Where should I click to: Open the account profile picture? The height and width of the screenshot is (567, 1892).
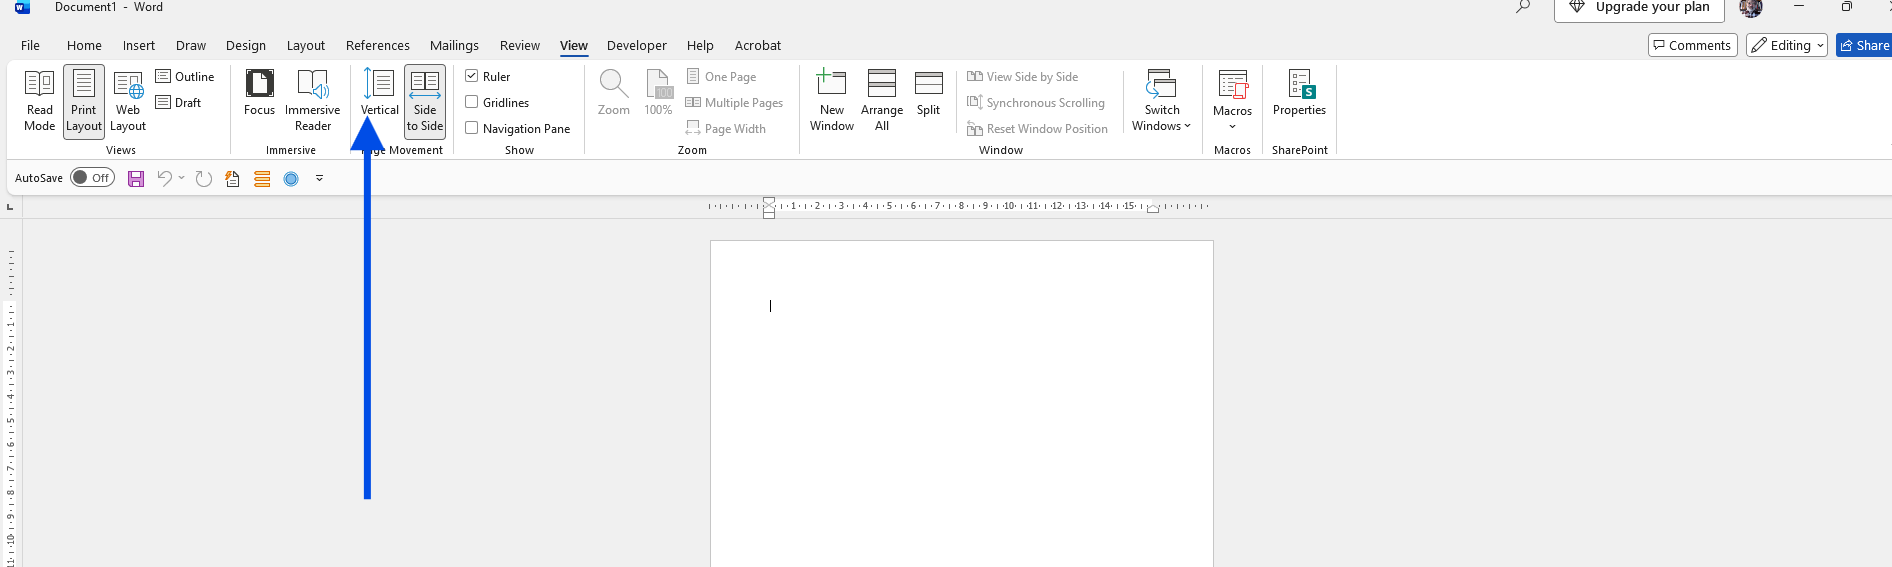click(x=1751, y=8)
